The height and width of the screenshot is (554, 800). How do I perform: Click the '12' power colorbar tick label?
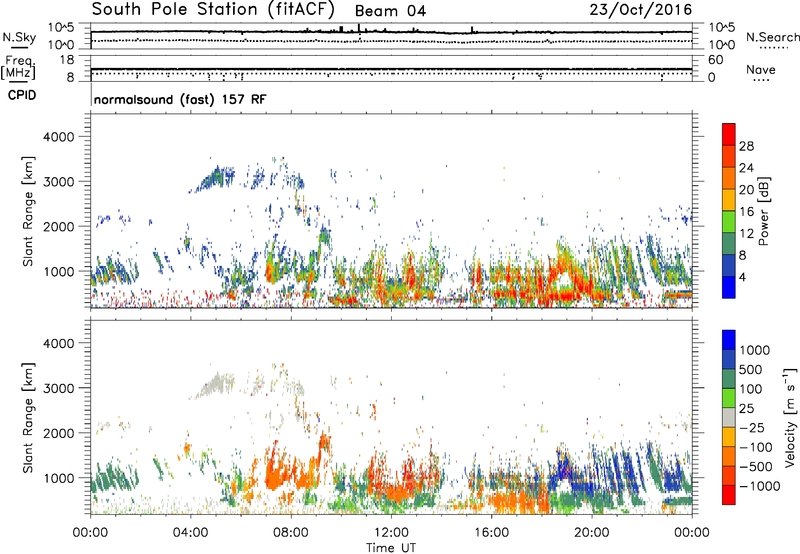746,234
